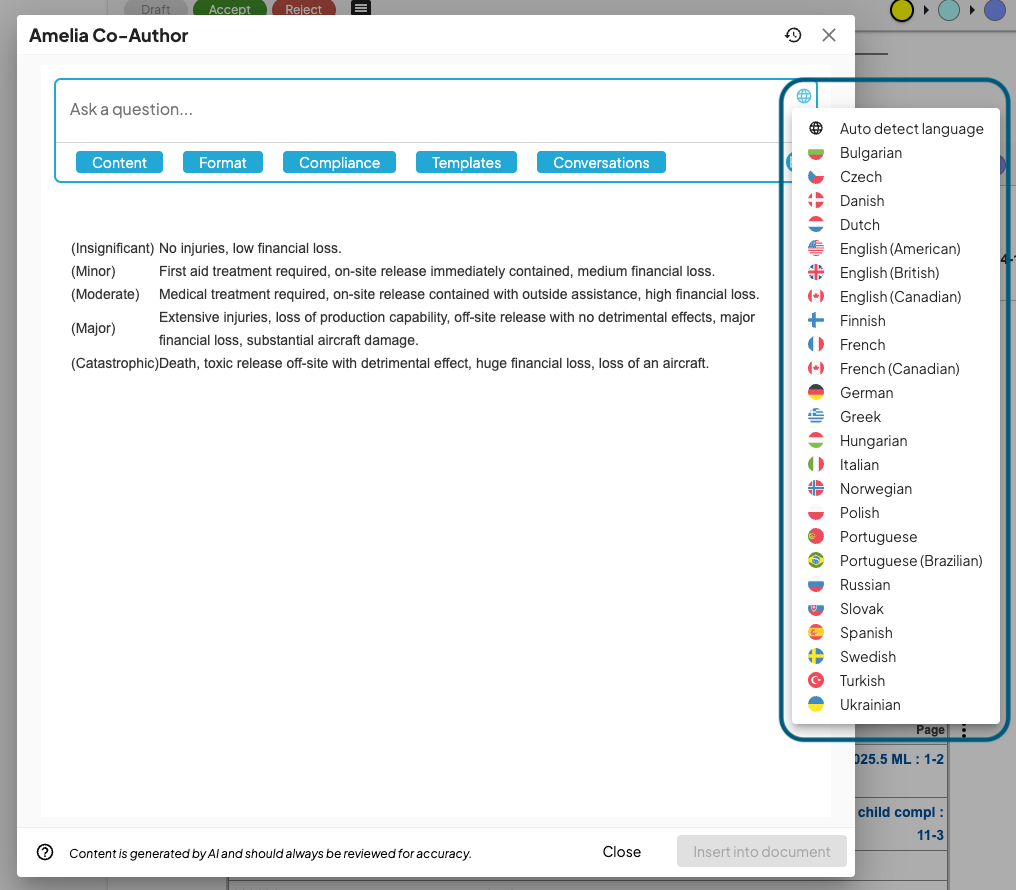
Task: Click the '(Minor)' severity label text
Action: click(93, 271)
